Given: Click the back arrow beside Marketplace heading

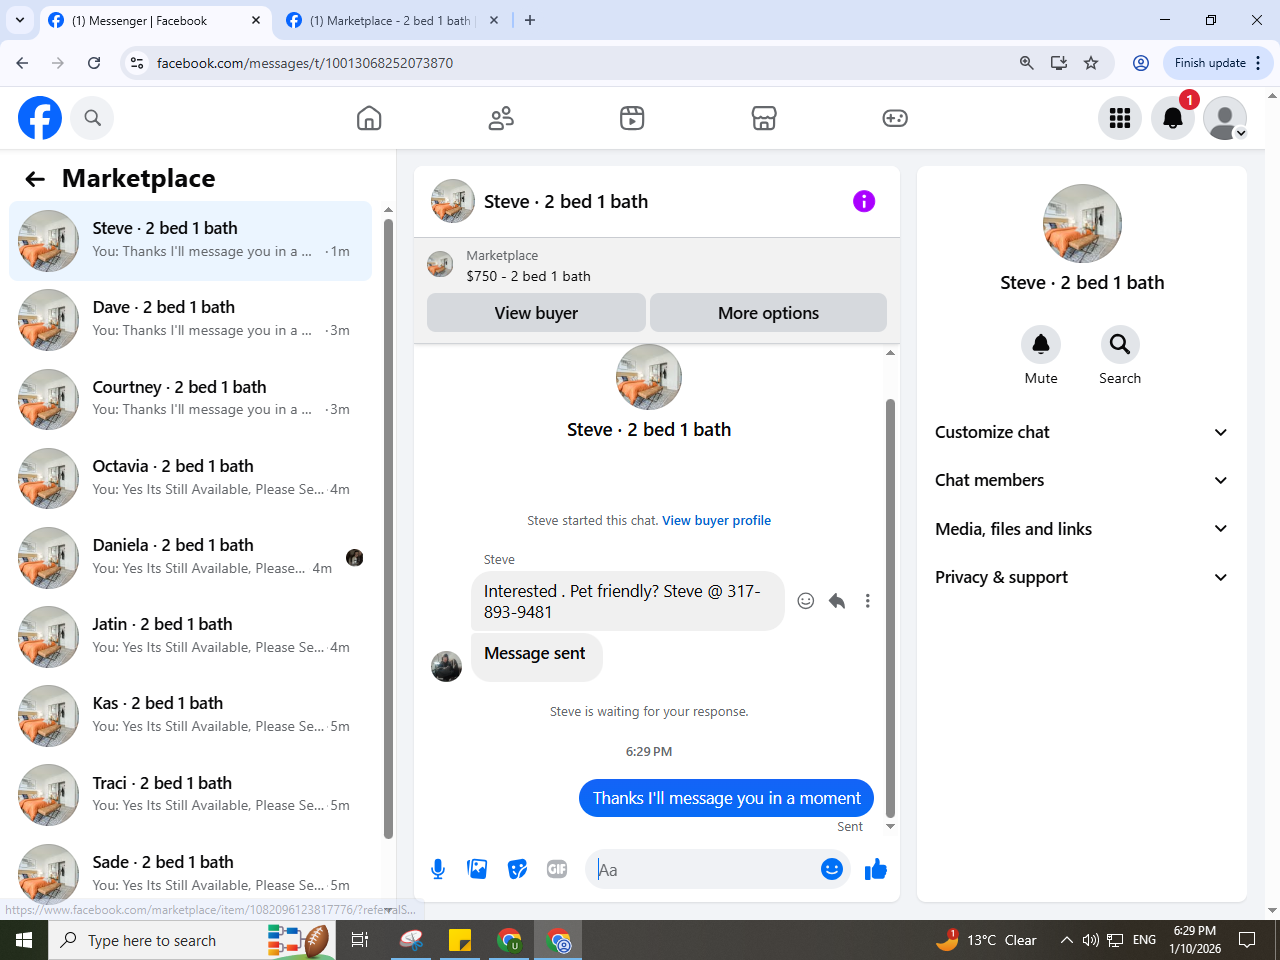Looking at the screenshot, I should pos(35,179).
